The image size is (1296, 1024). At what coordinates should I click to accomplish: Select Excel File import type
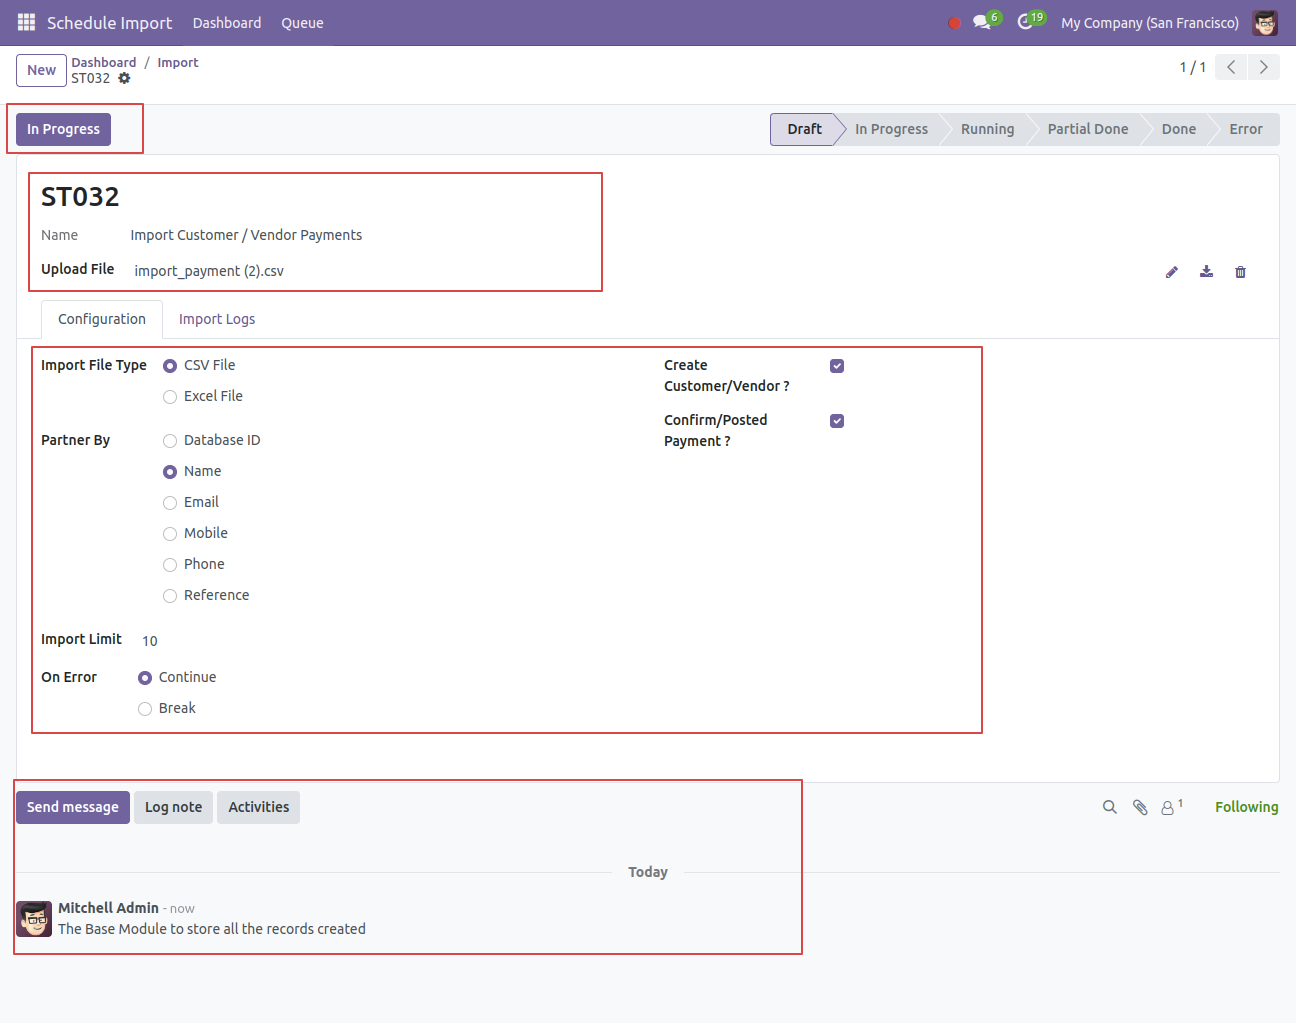(x=170, y=397)
